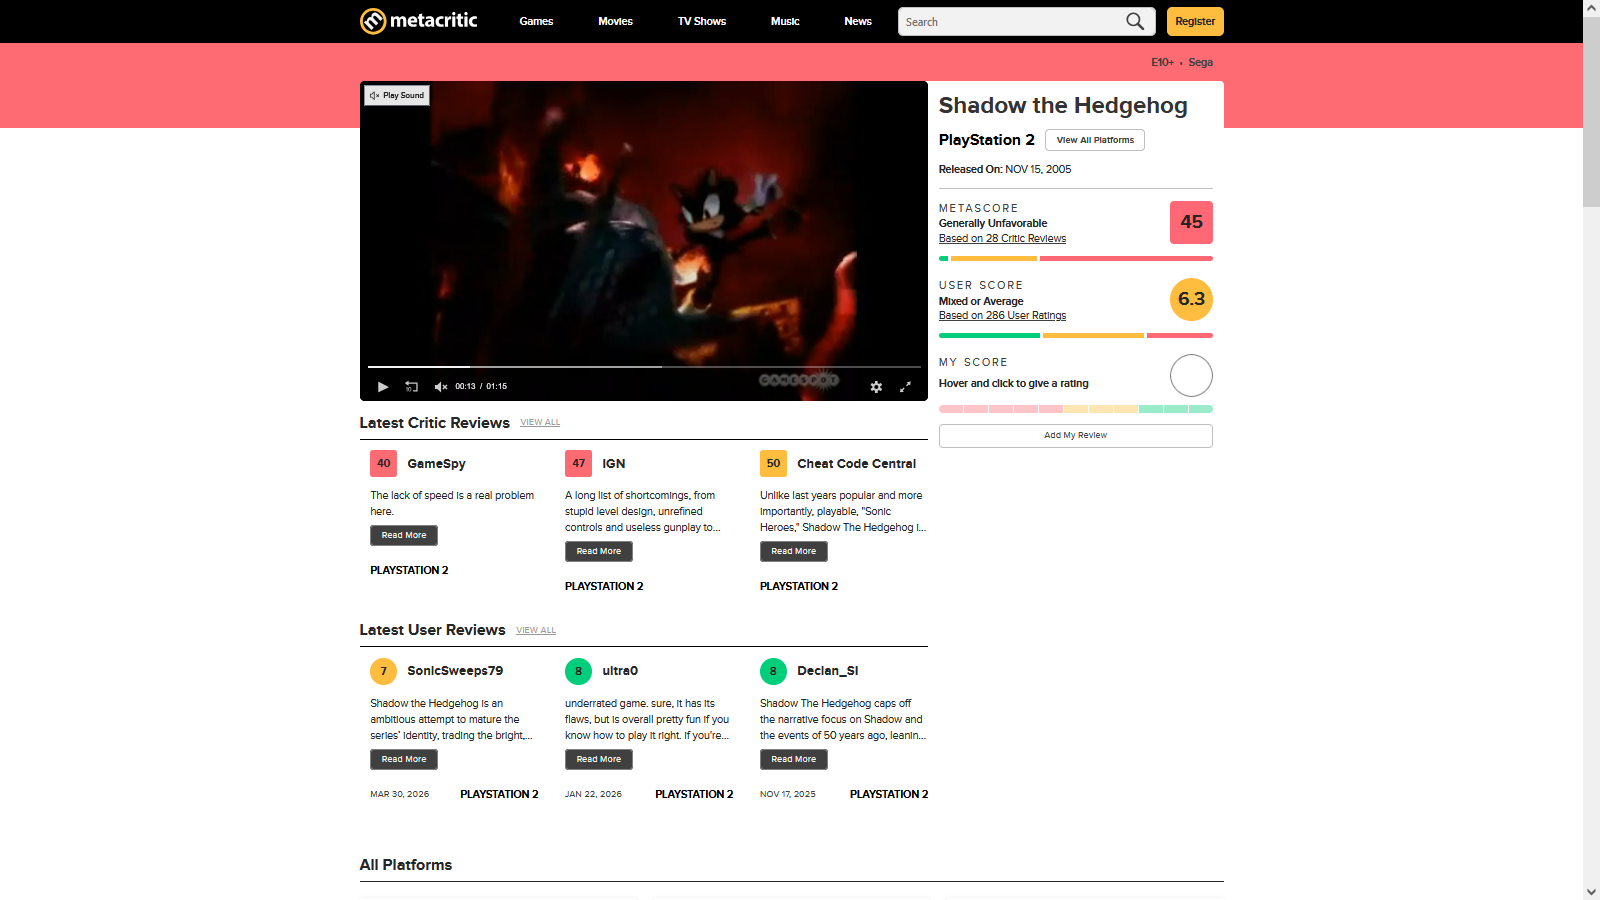Open the Sega publisher link
This screenshot has width=1600, height=900.
(1200, 62)
